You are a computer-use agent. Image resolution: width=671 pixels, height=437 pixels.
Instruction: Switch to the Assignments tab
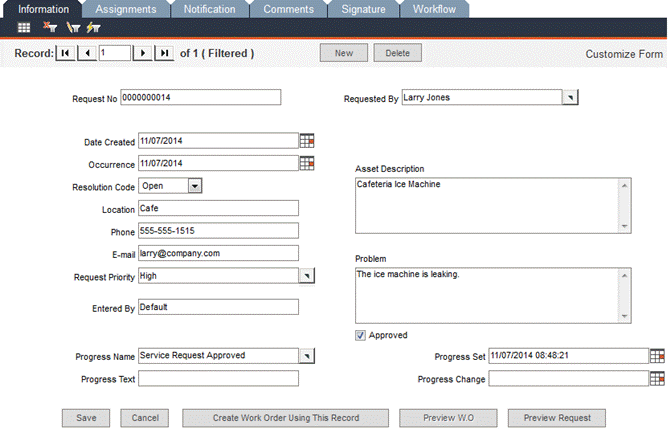(125, 9)
